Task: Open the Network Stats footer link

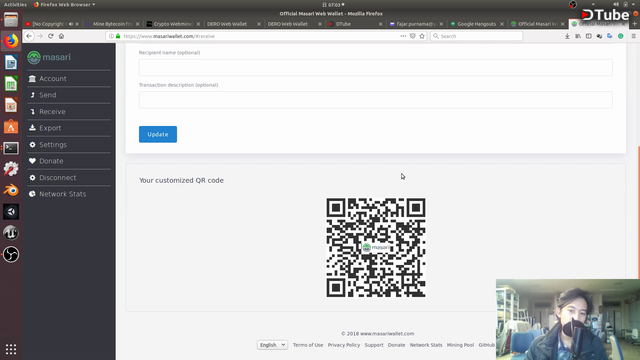Action: [426, 345]
